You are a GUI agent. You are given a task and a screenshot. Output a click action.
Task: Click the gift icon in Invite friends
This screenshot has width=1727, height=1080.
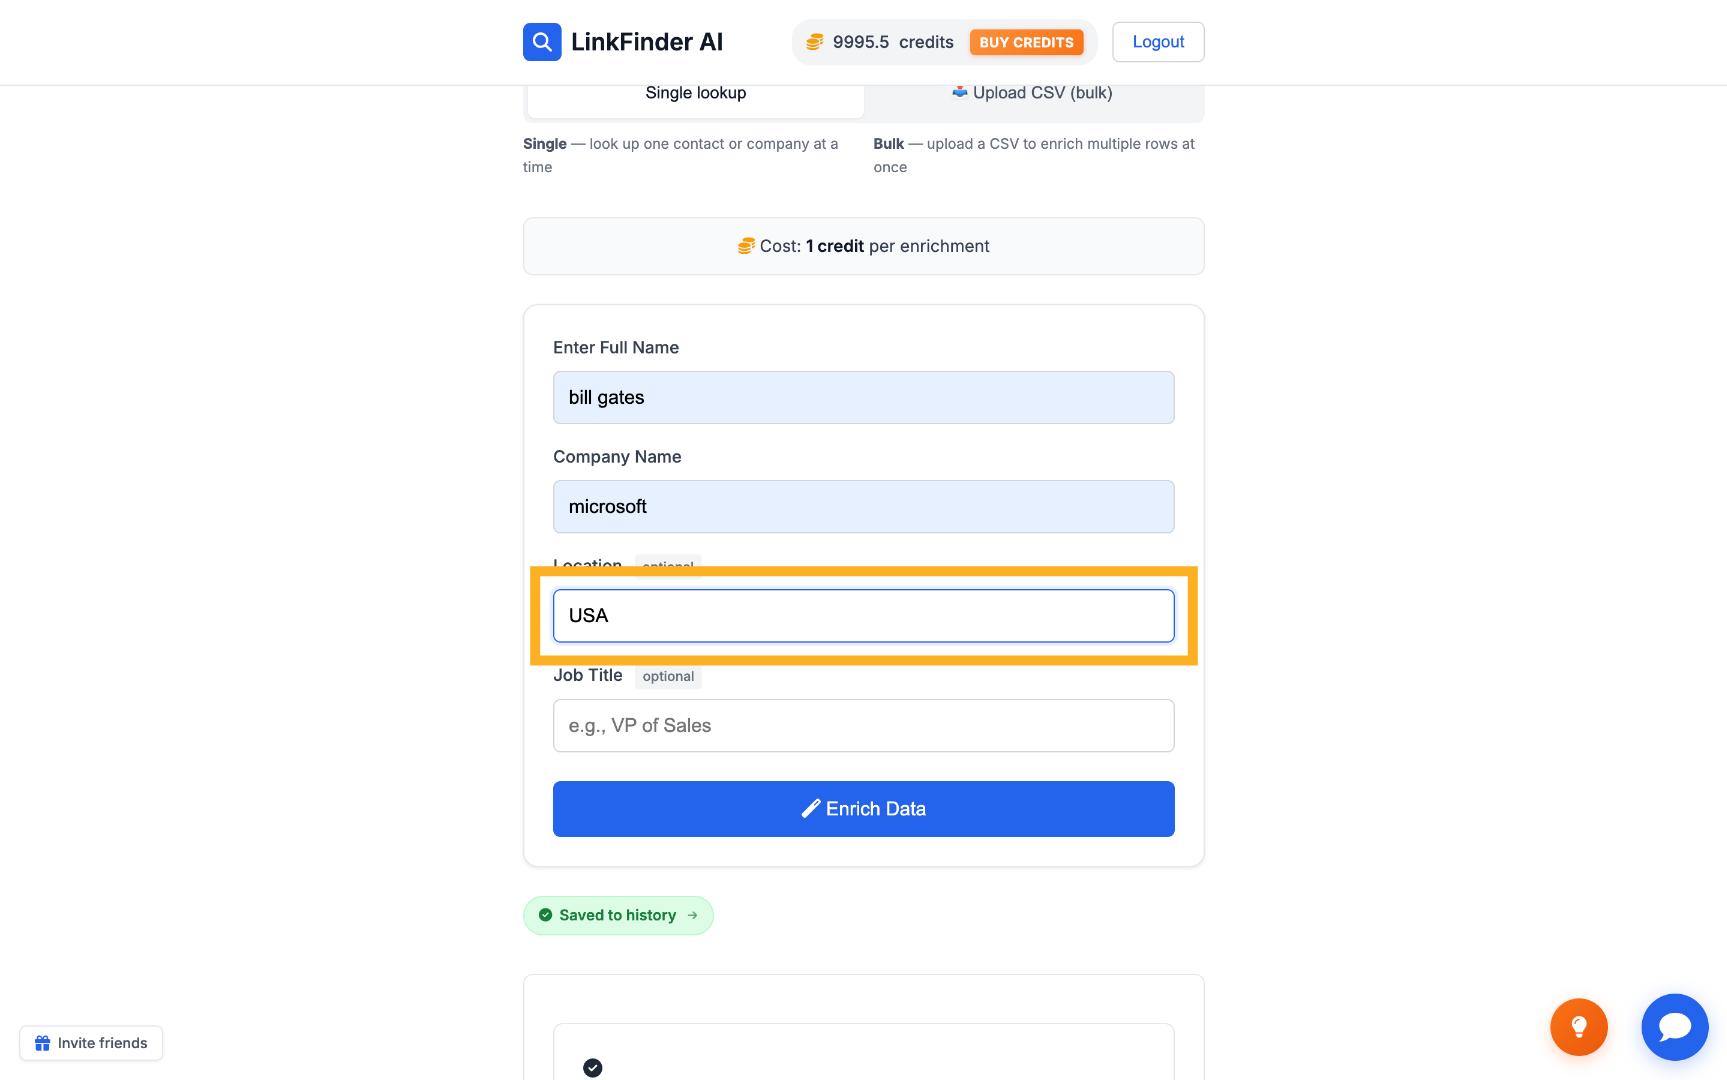42,1043
